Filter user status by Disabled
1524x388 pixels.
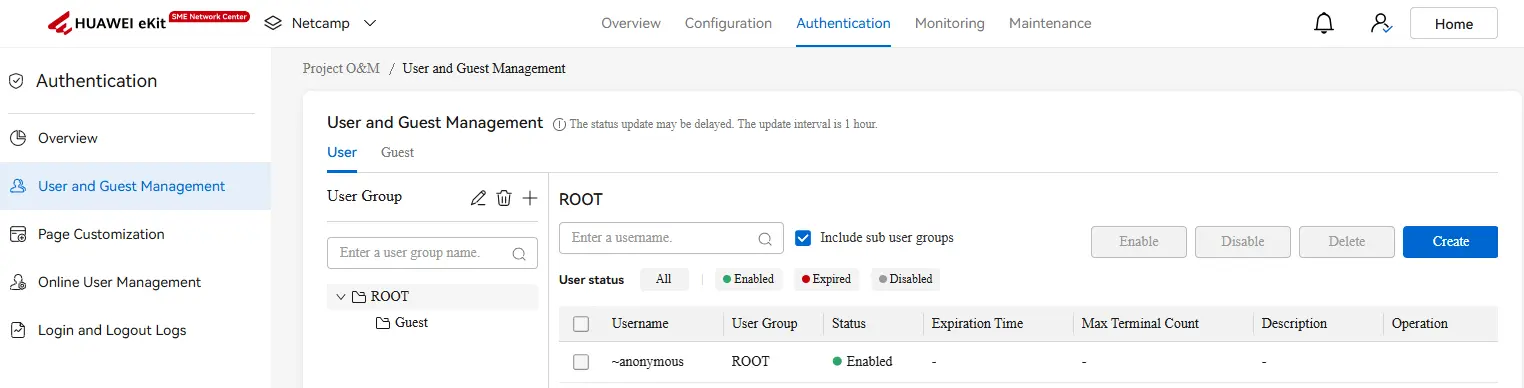point(905,279)
